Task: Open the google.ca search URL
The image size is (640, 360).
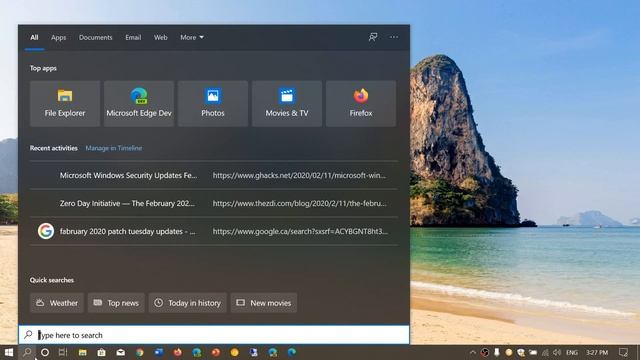Action: point(300,231)
